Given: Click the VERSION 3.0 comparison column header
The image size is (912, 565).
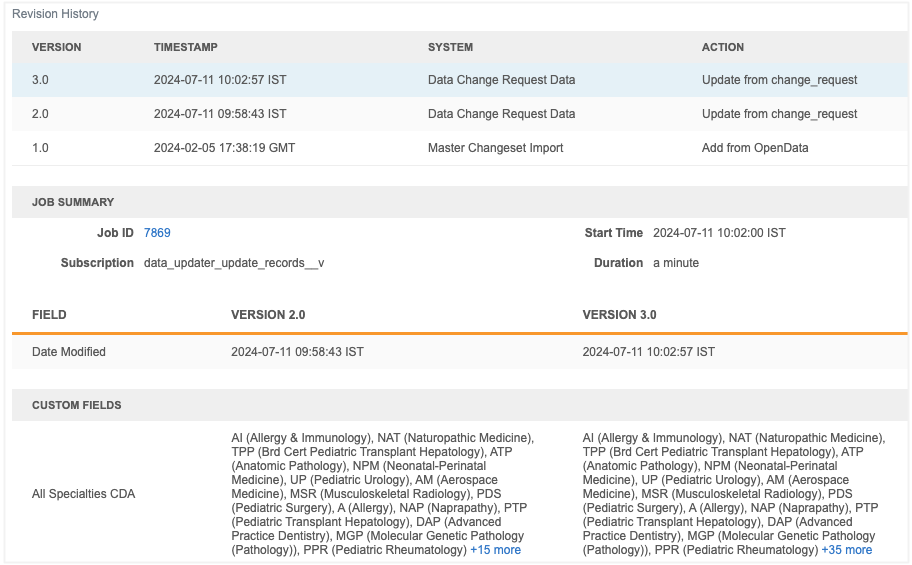Looking at the screenshot, I should point(619,315).
